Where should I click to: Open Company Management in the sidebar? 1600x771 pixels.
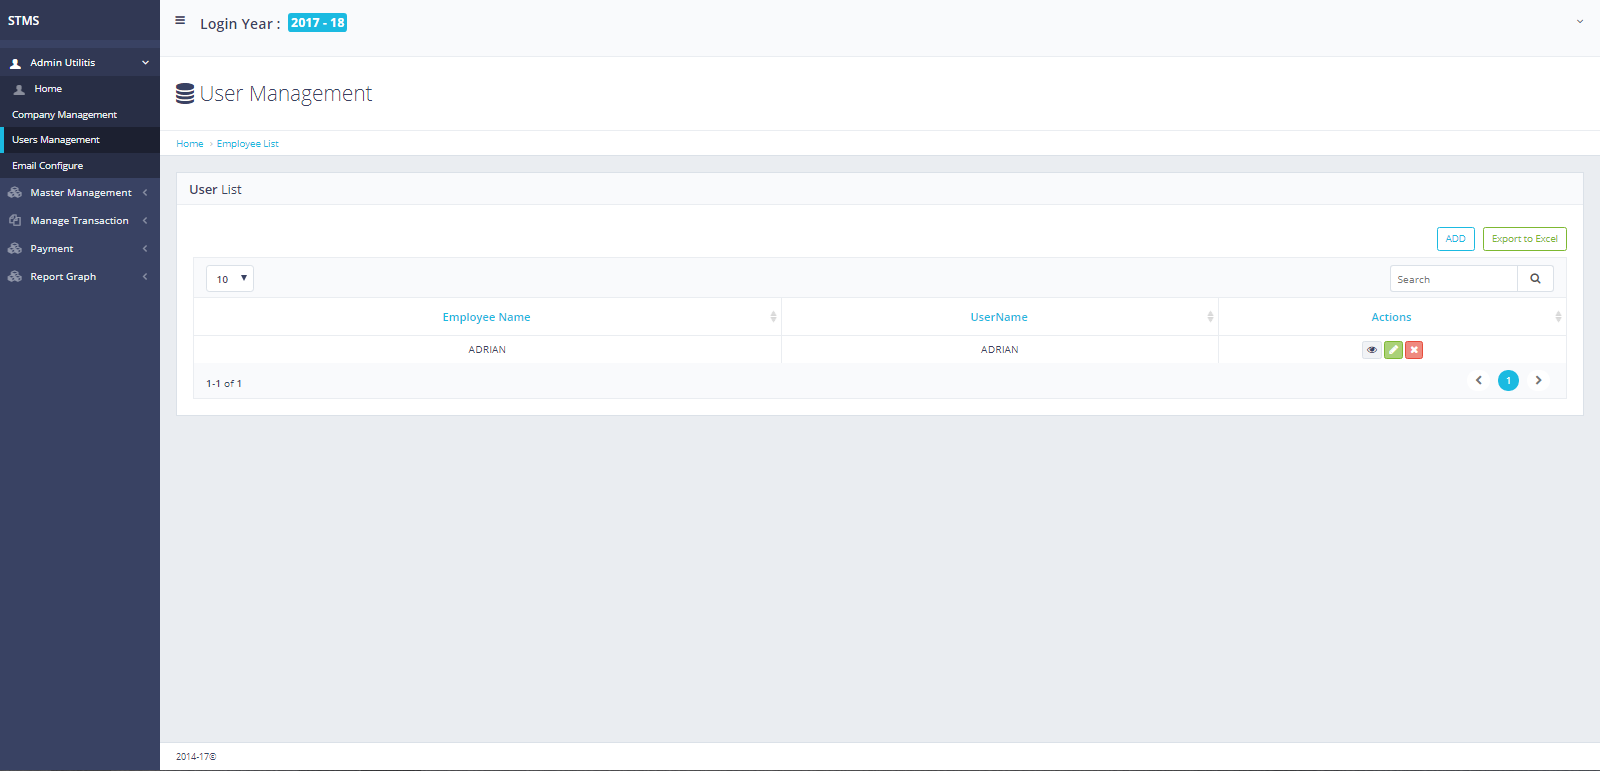(64, 115)
